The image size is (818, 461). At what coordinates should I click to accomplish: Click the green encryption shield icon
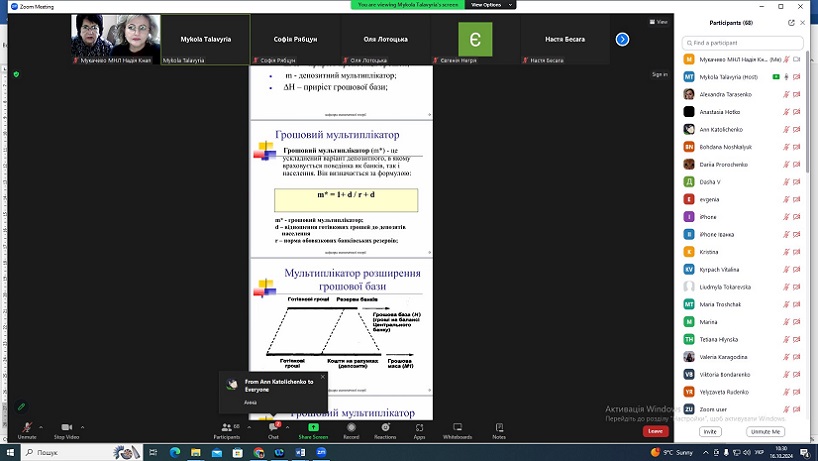(x=16, y=75)
